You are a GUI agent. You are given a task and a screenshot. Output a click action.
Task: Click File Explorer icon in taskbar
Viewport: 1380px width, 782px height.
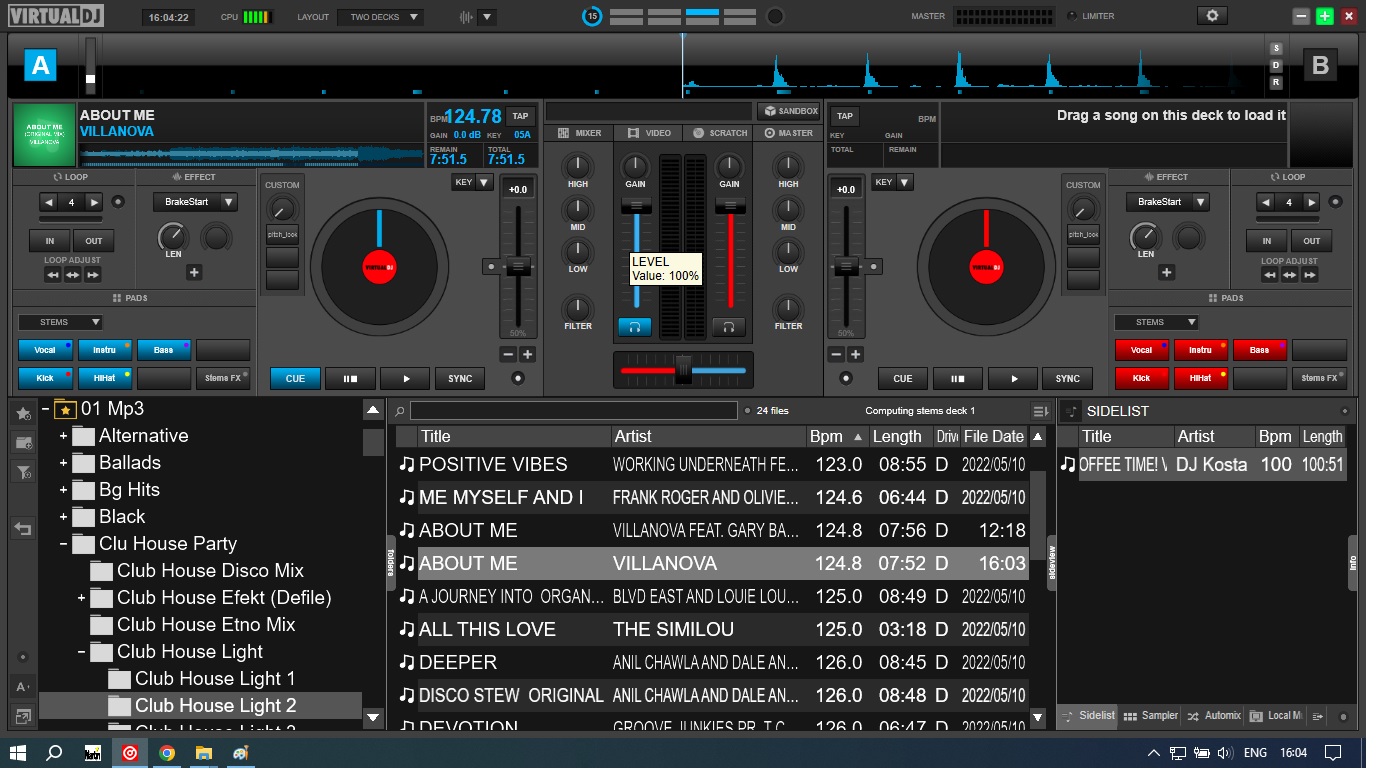(x=203, y=753)
